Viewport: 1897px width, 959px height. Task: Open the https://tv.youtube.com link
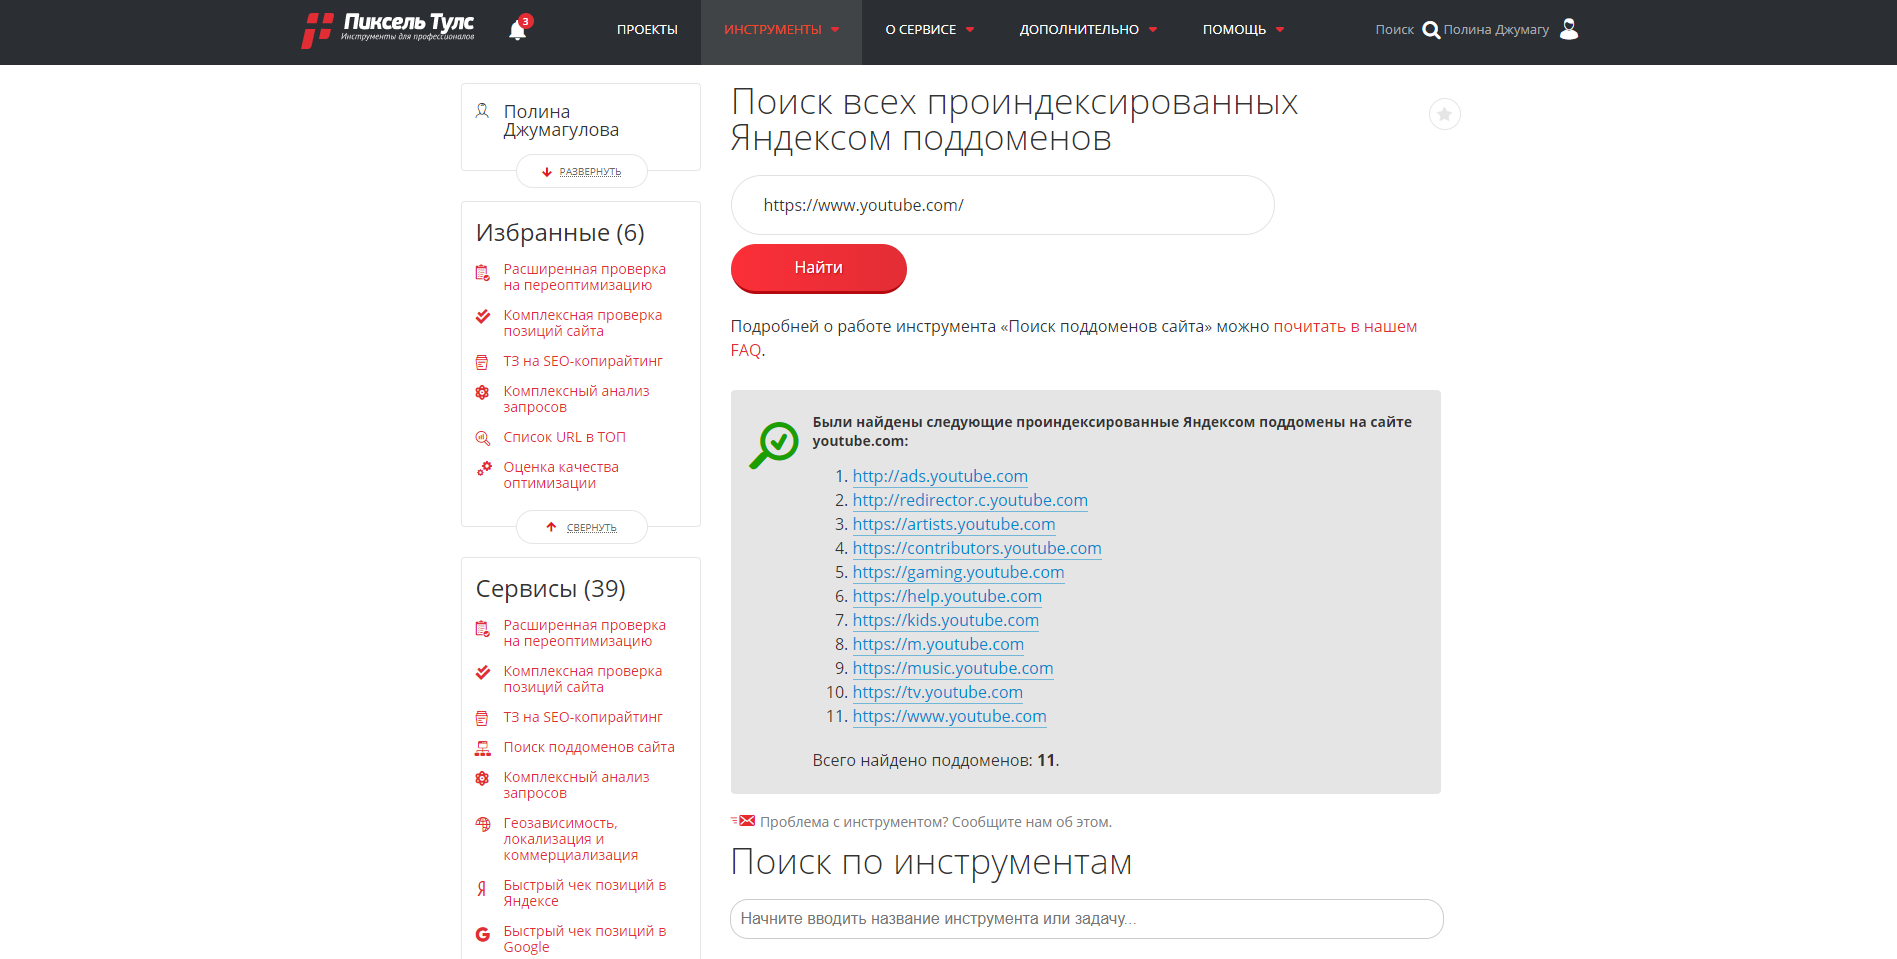(937, 692)
